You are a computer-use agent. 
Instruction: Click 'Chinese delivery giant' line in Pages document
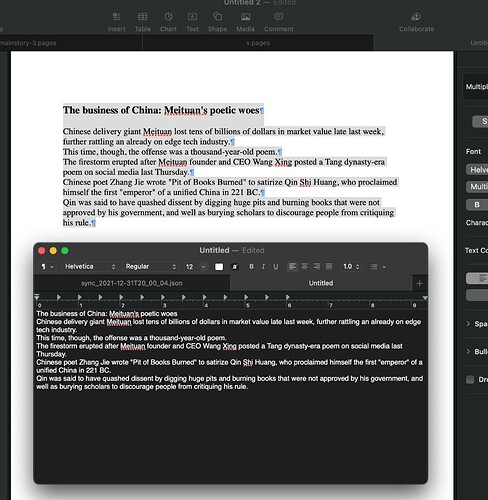click(223, 132)
